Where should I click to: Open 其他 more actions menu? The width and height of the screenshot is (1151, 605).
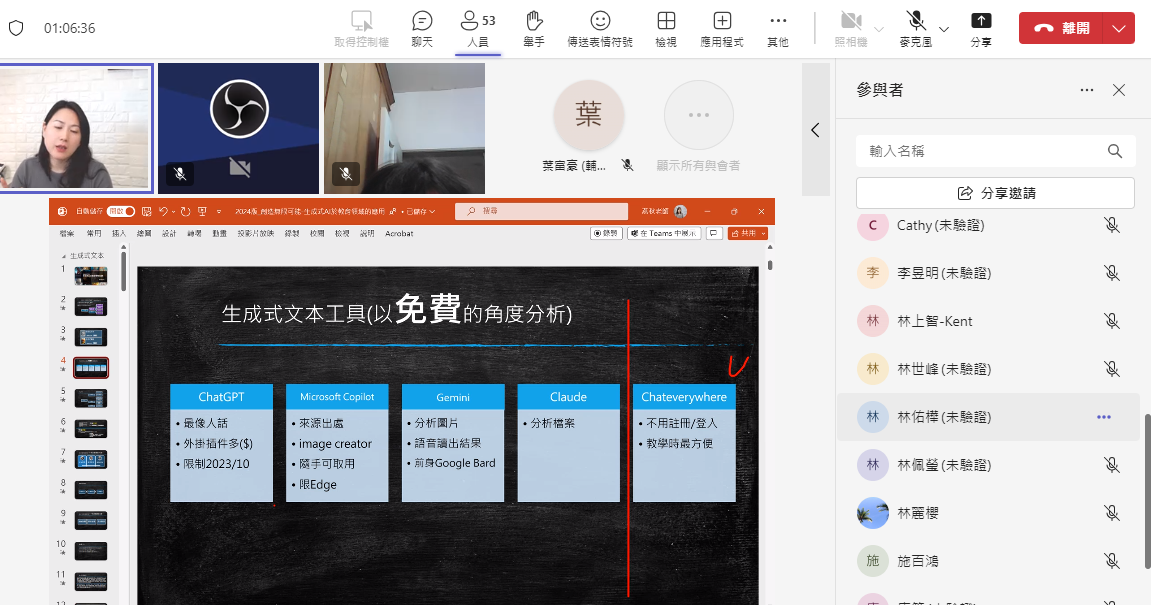coord(778,29)
